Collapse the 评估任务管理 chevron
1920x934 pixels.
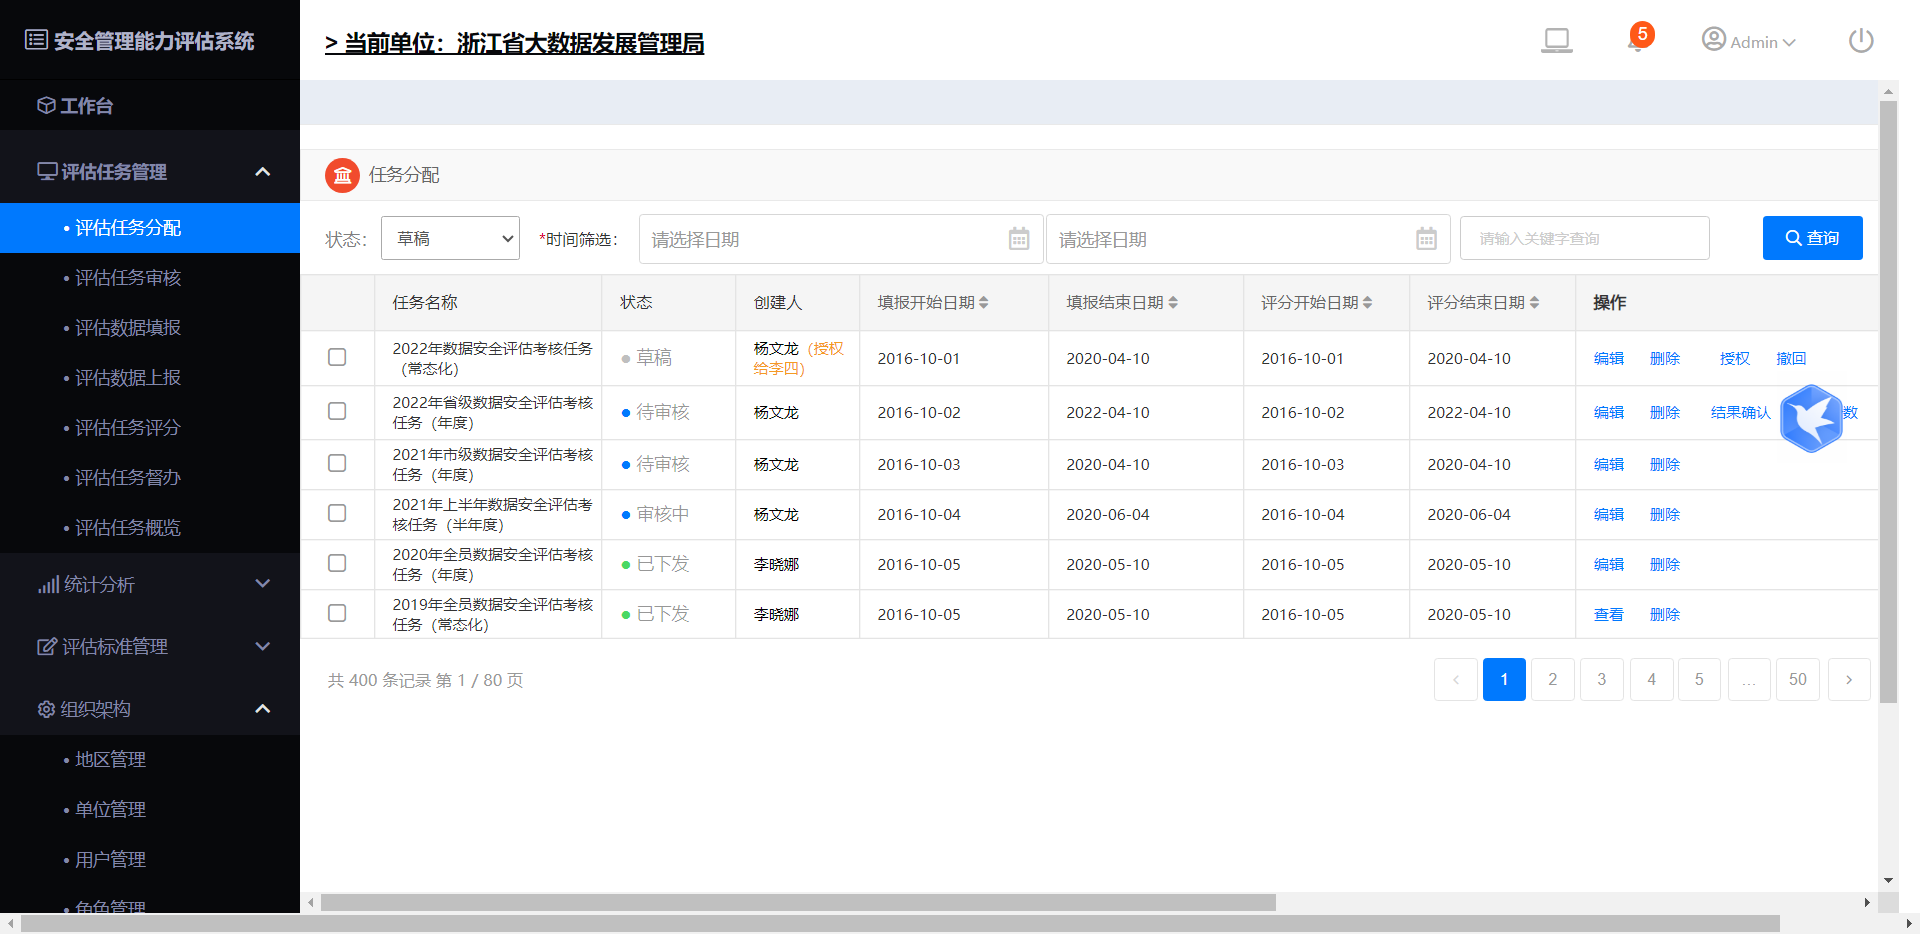263,172
